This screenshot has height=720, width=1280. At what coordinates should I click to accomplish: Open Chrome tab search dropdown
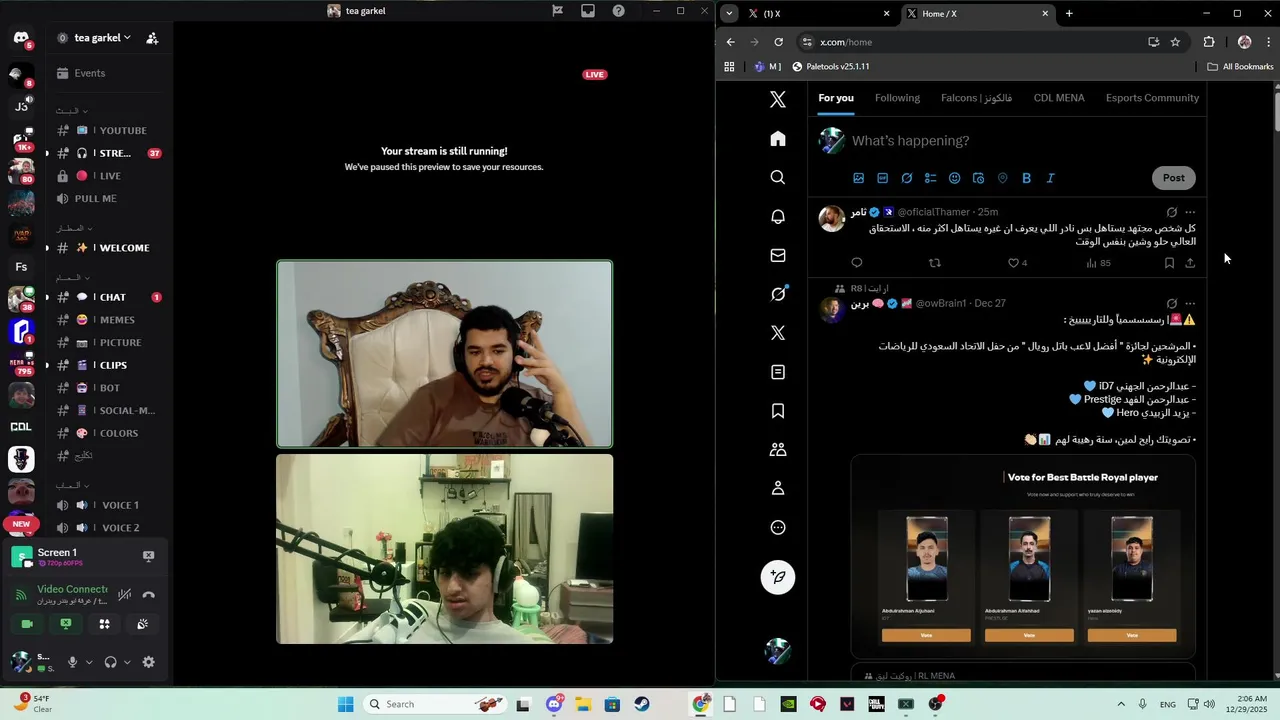click(x=729, y=13)
